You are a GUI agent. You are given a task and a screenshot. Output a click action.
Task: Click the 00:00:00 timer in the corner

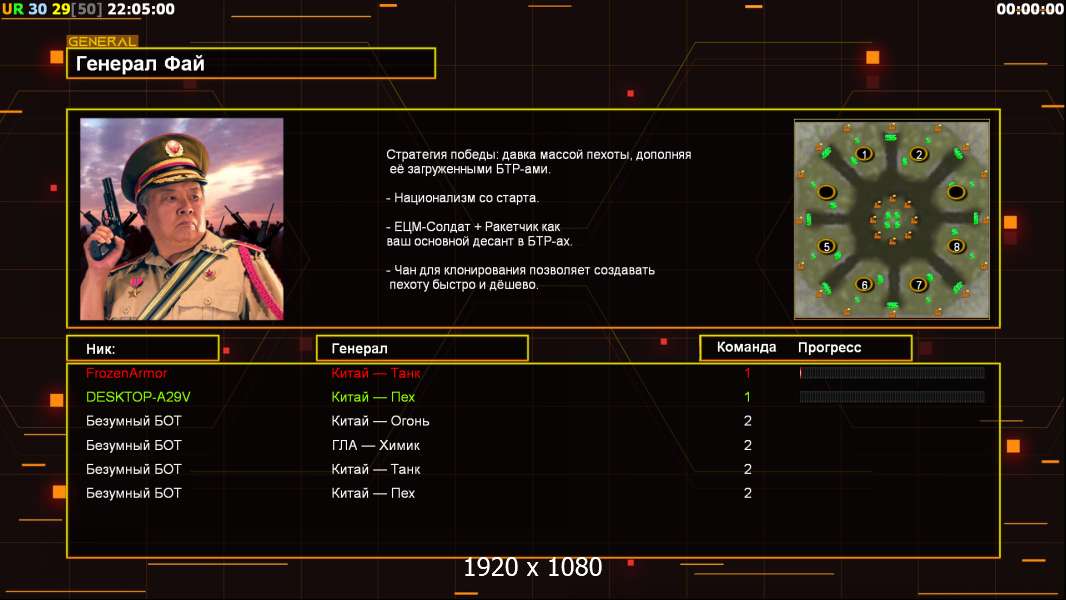click(1029, 9)
